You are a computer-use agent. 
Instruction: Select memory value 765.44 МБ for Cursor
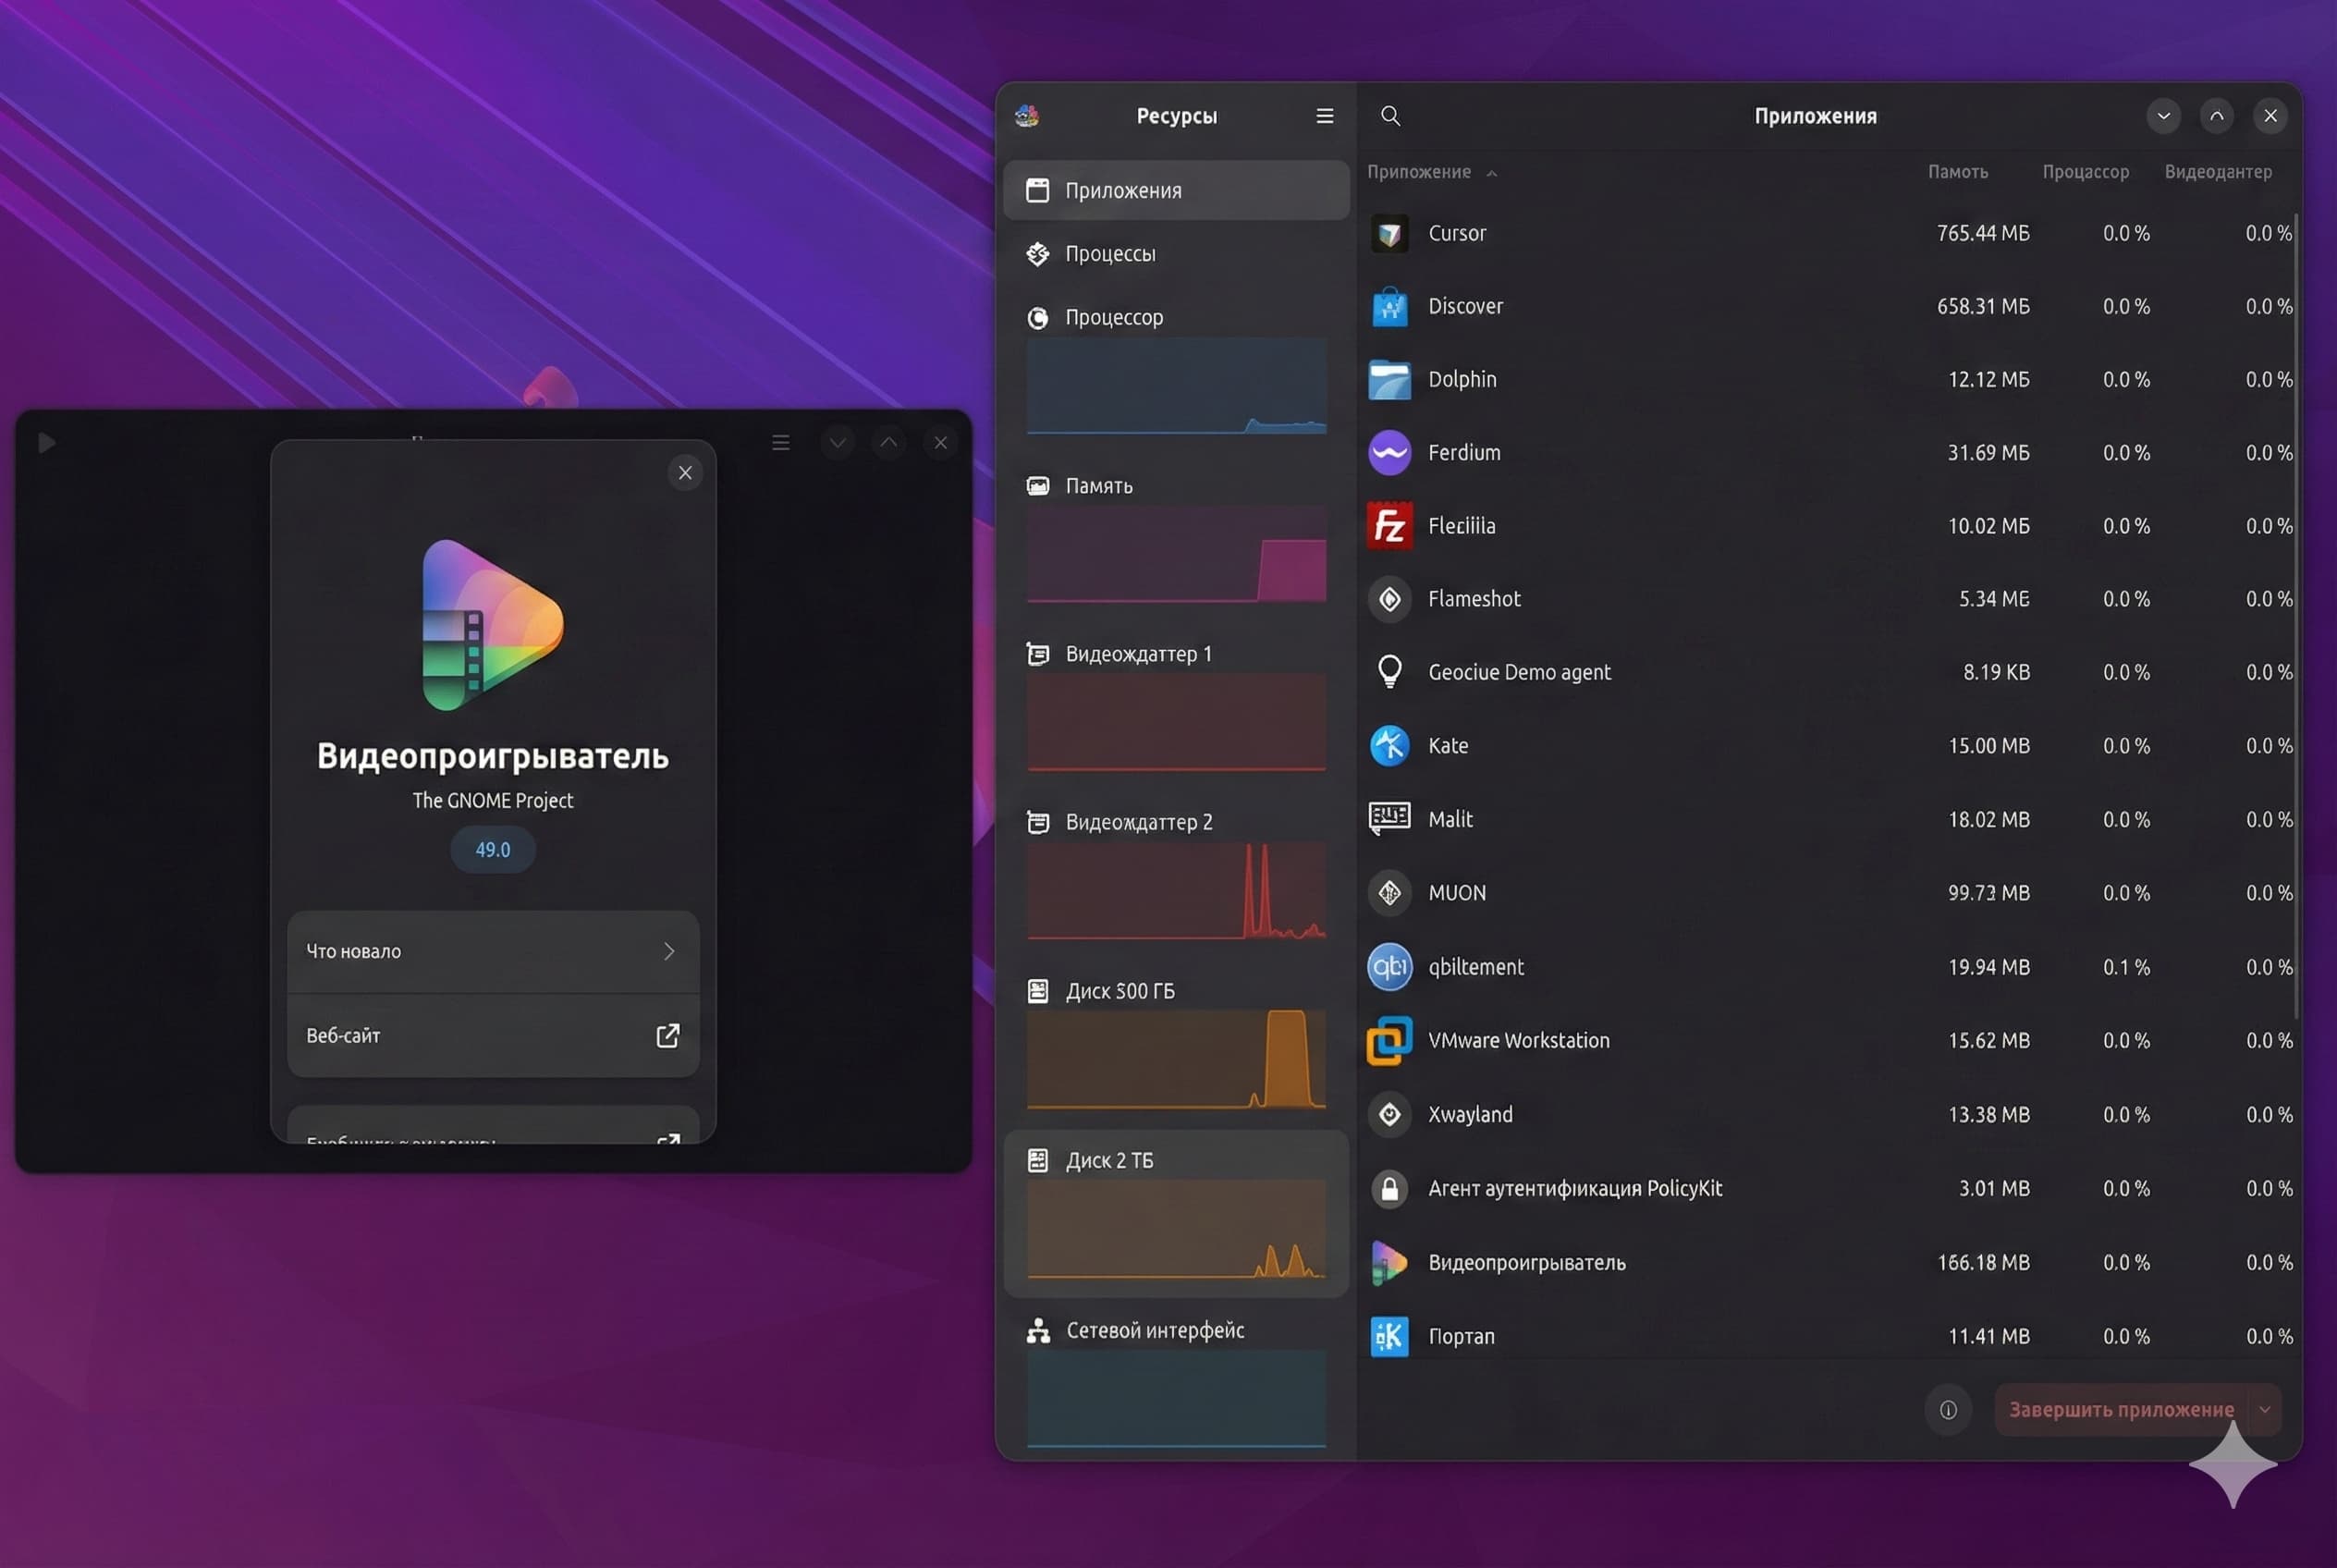1982,233
